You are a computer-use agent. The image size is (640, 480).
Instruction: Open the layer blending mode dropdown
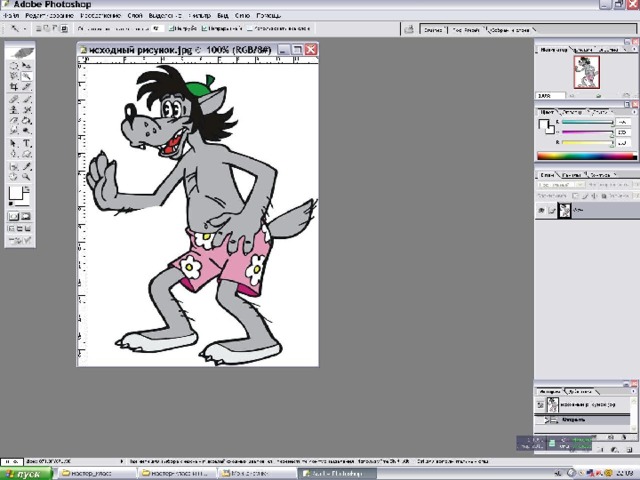coord(562,185)
